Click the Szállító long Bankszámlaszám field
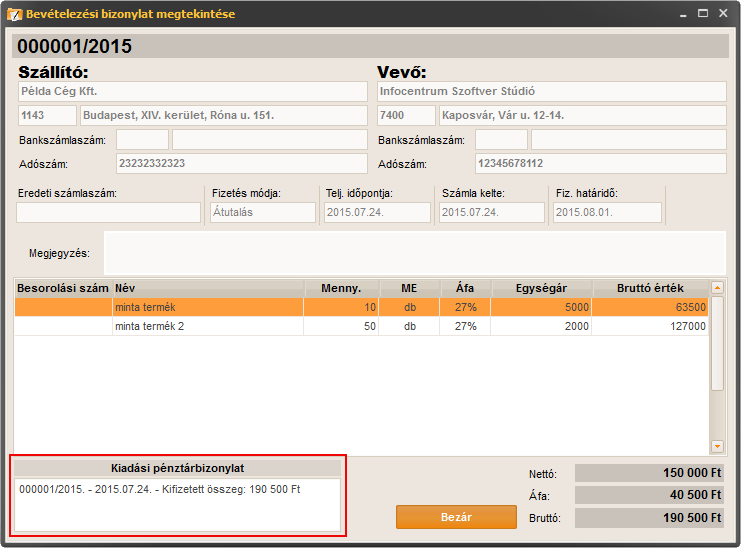 [270, 140]
